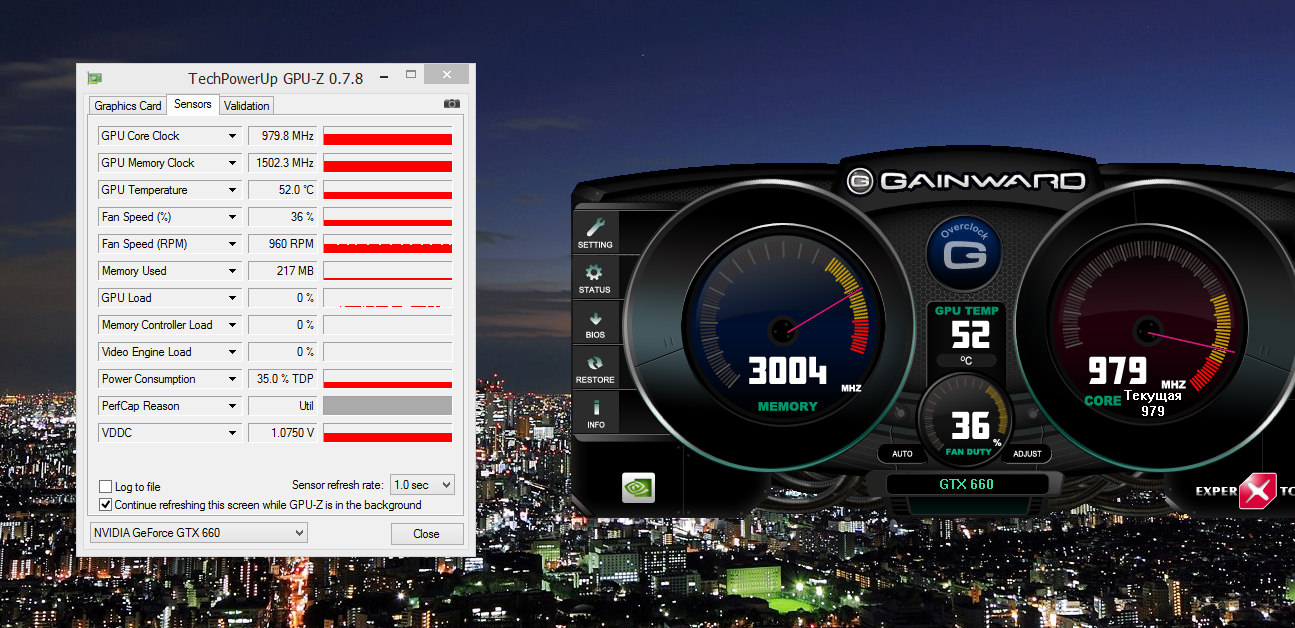Click the 217 MB memory used value
The width and height of the screenshot is (1295, 628).
point(283,271)
